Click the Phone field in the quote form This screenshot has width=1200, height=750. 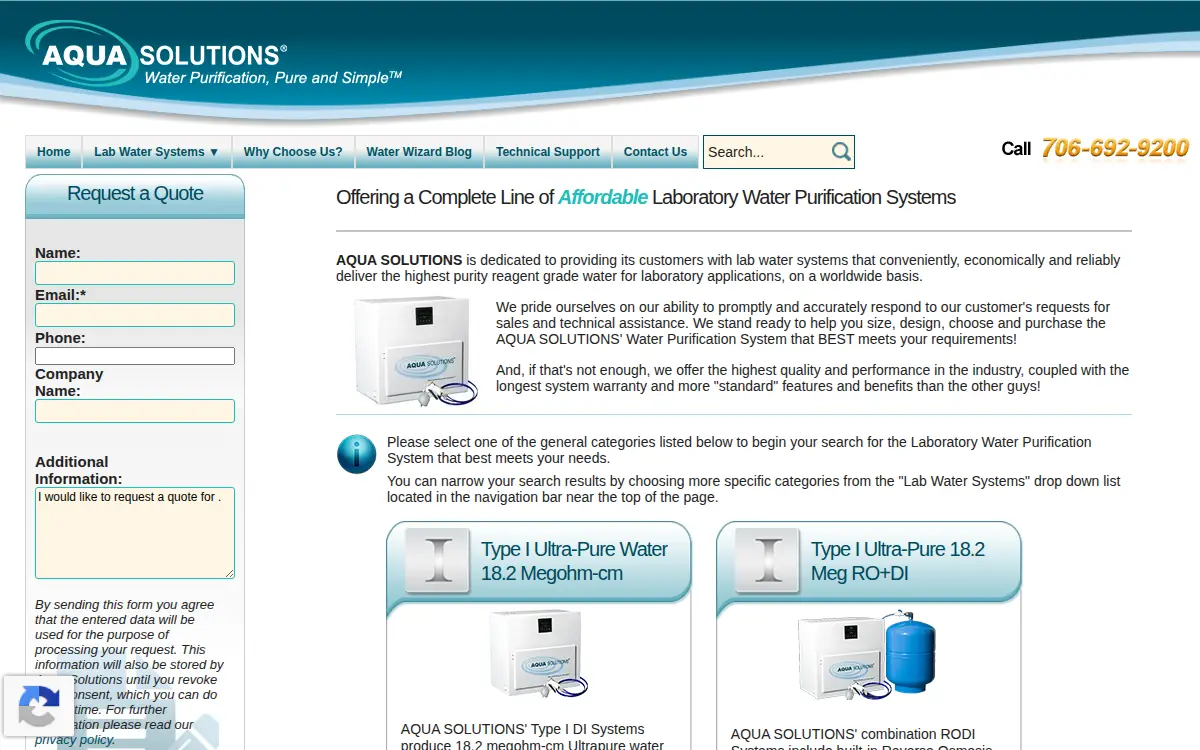[x=135, y=356]
